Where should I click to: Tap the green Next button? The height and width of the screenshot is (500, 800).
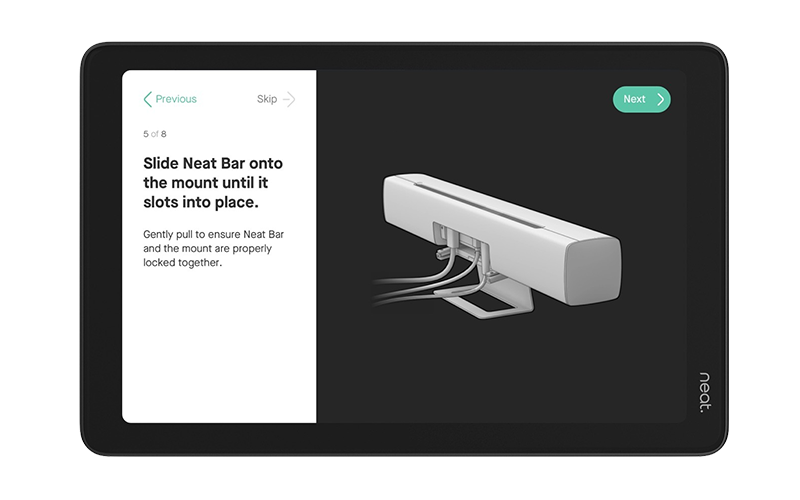point(641,99)
